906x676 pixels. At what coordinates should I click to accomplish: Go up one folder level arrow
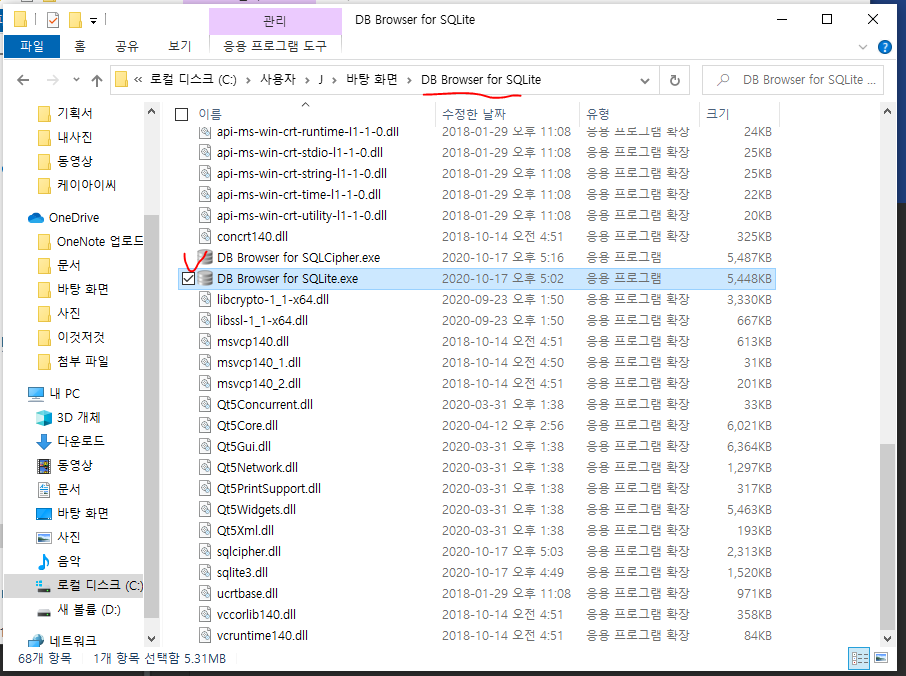97,80
